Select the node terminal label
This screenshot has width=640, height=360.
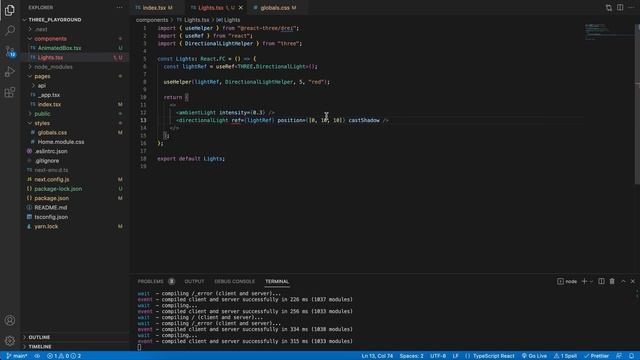click(x=567, y=281)
